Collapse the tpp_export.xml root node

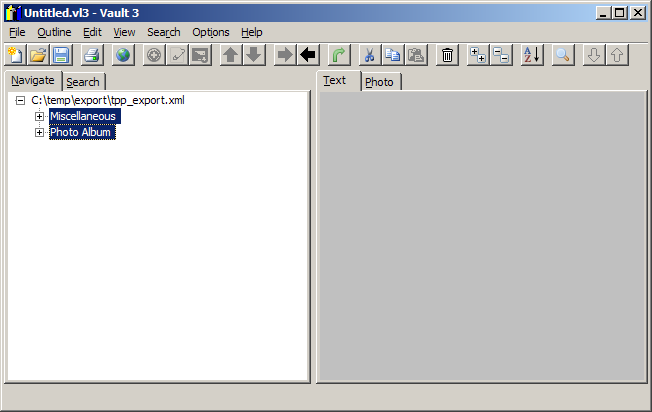point(20,101)
